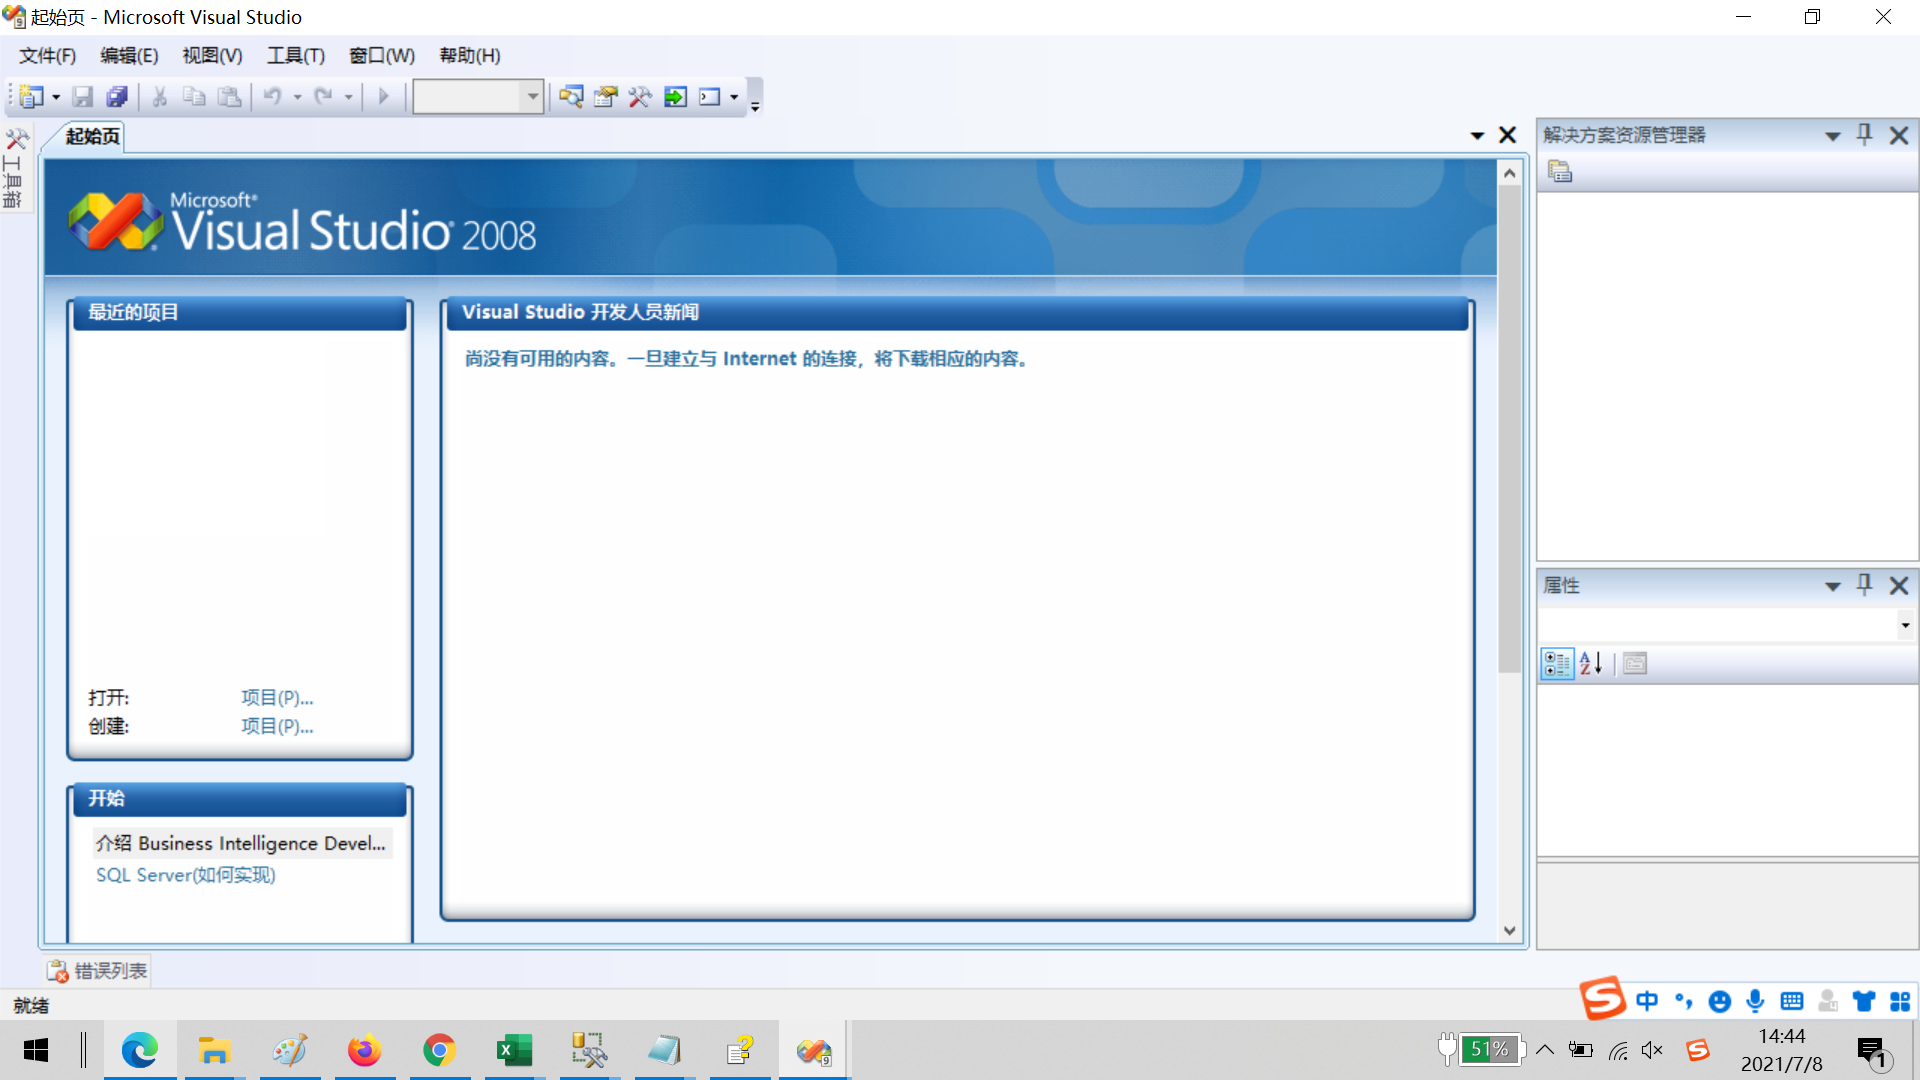
Task: Click the 项目(P) link next to 打开
Action: [277, 698]
